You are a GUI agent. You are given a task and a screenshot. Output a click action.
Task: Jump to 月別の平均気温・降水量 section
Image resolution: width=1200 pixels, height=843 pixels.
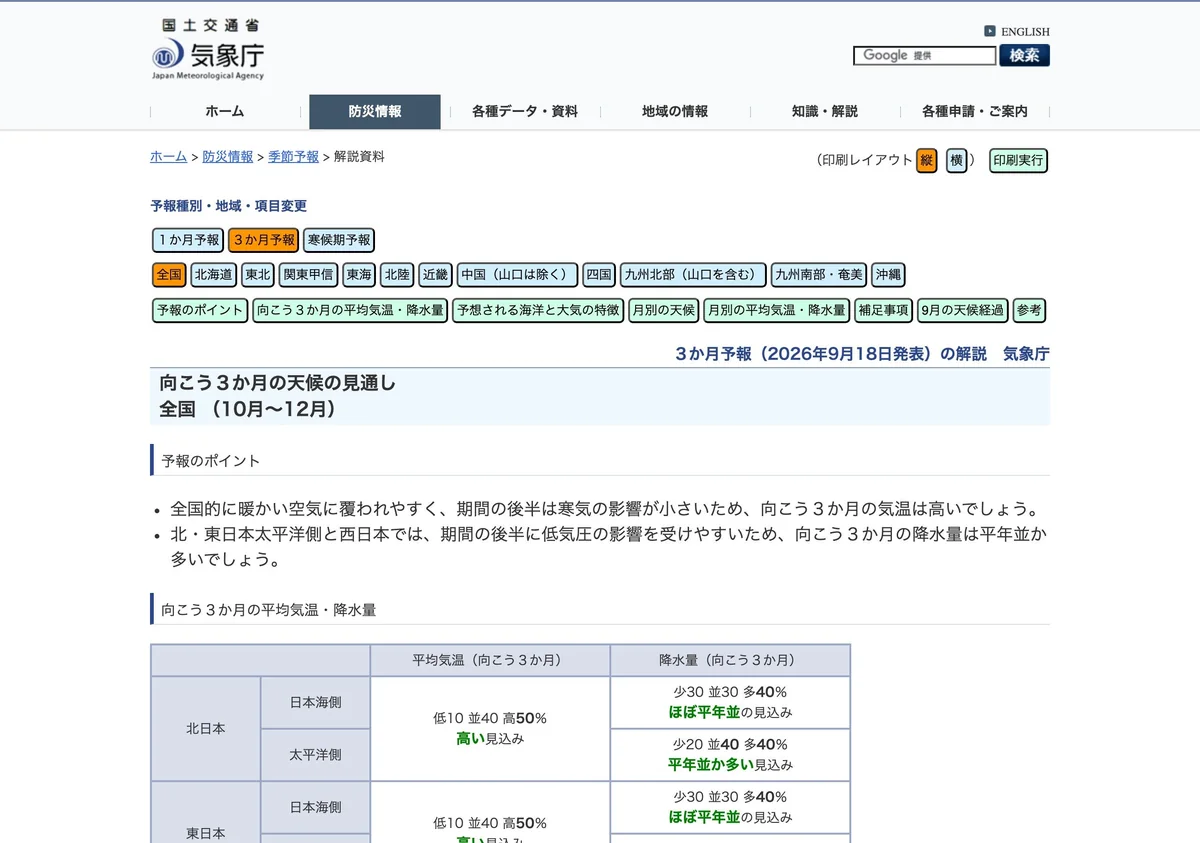click(776, 311)
